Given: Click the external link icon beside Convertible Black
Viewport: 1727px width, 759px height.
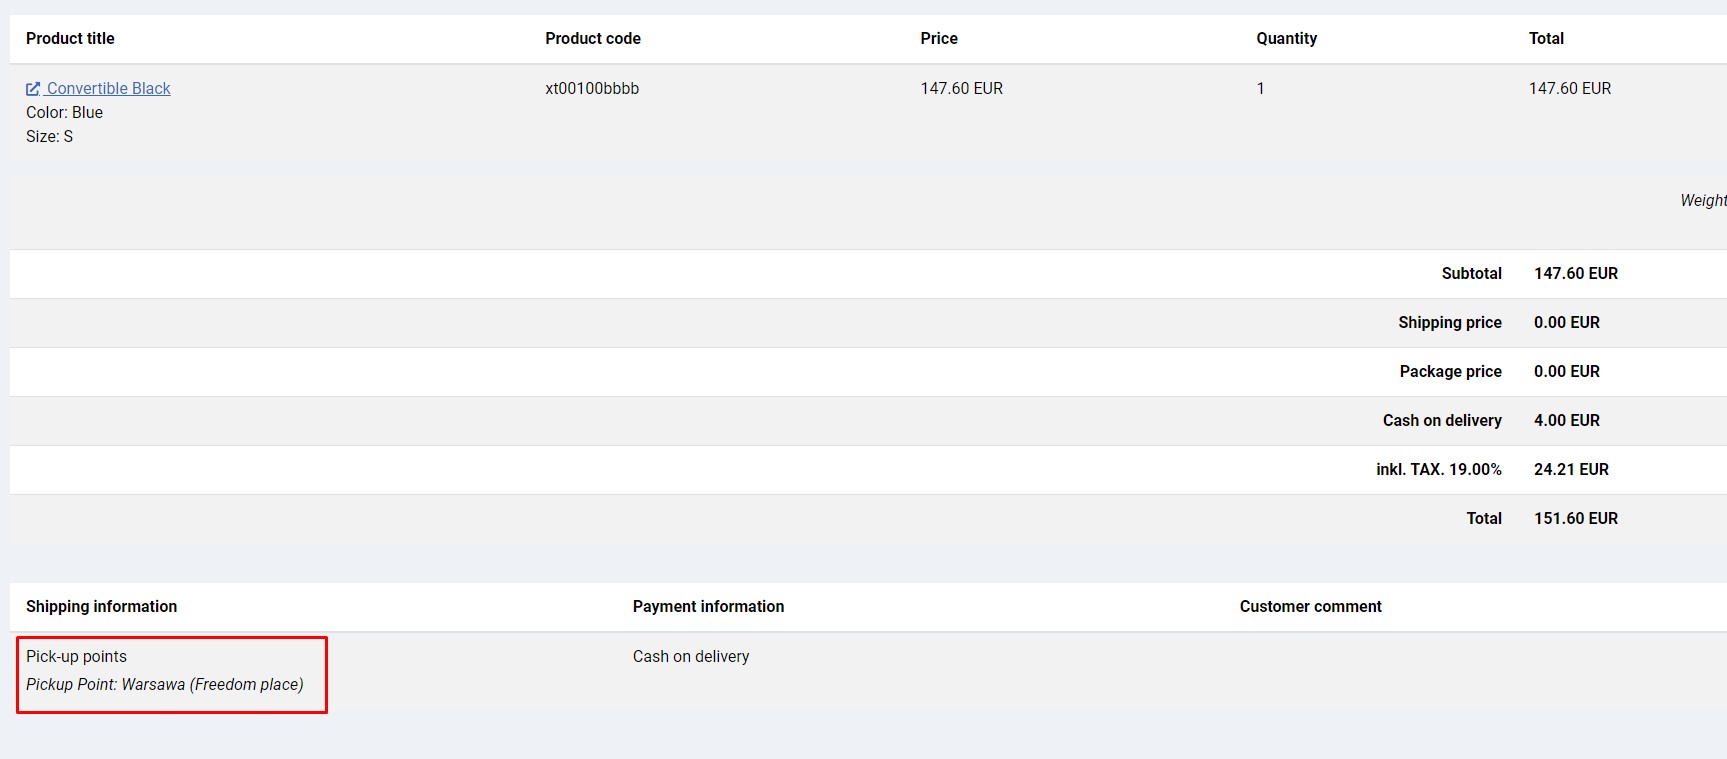Looking at the screenshot, I should (x=33, y=89).
